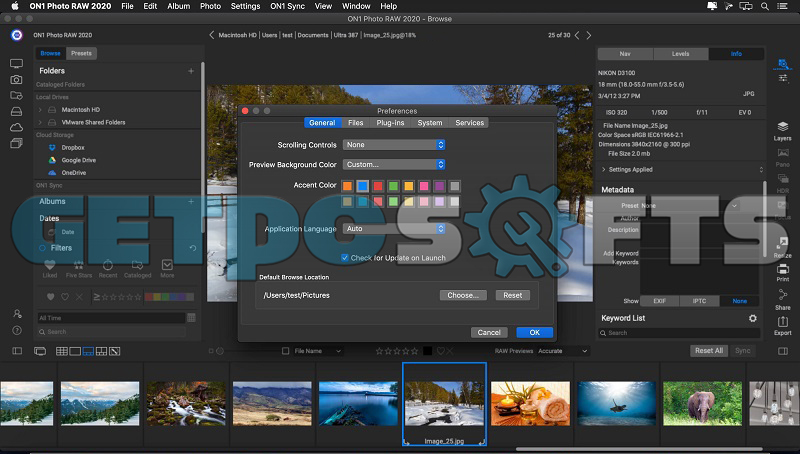
Task: Open the RAW Previews Accurate dropdown
Action: [563, 351]
